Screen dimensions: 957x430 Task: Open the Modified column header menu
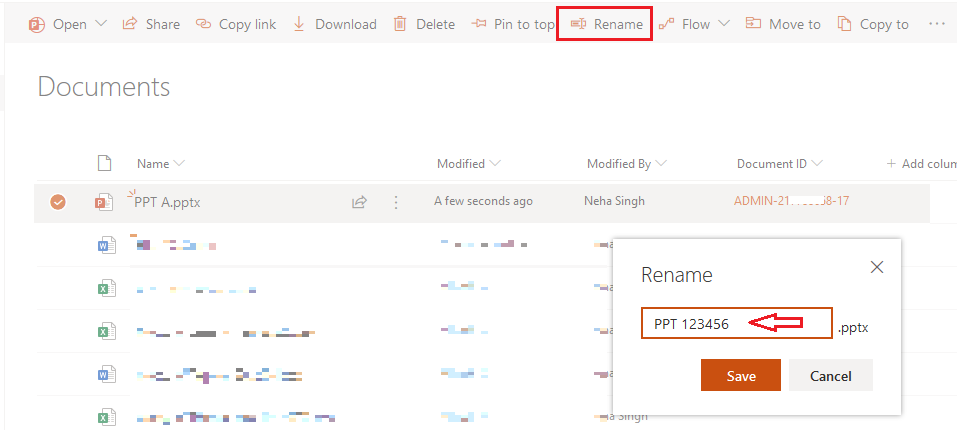(469, 163)
